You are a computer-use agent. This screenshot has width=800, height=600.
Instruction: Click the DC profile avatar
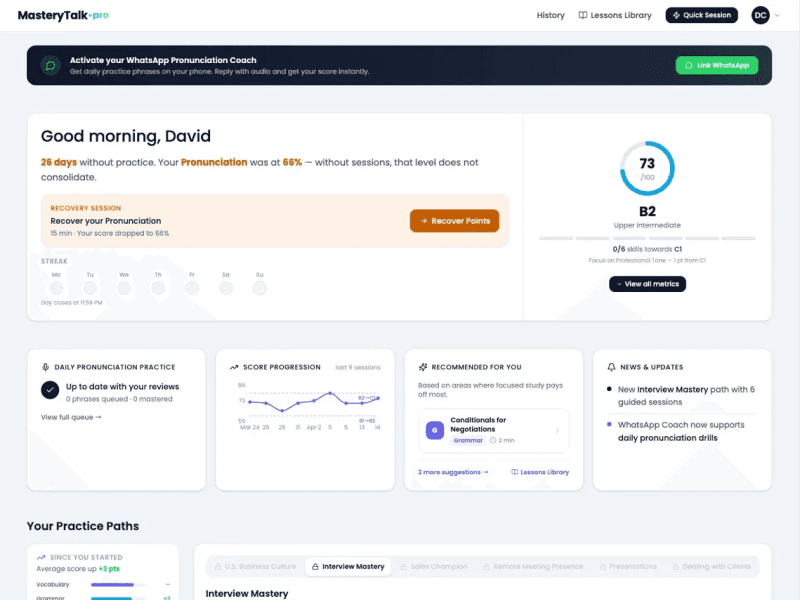pyautogui.click(x=760, y=15)
